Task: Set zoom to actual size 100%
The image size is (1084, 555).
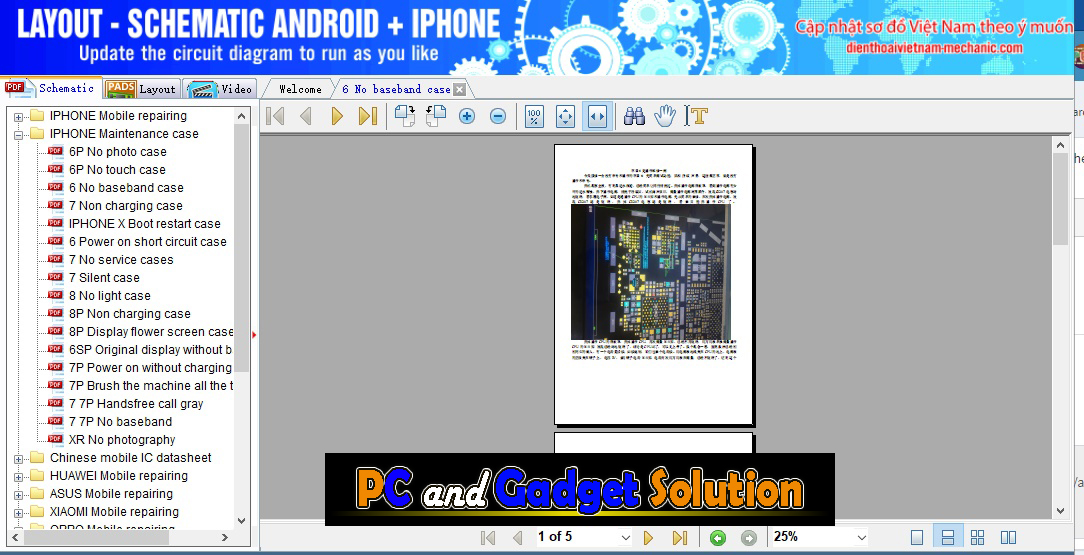Action: point(534,116)
